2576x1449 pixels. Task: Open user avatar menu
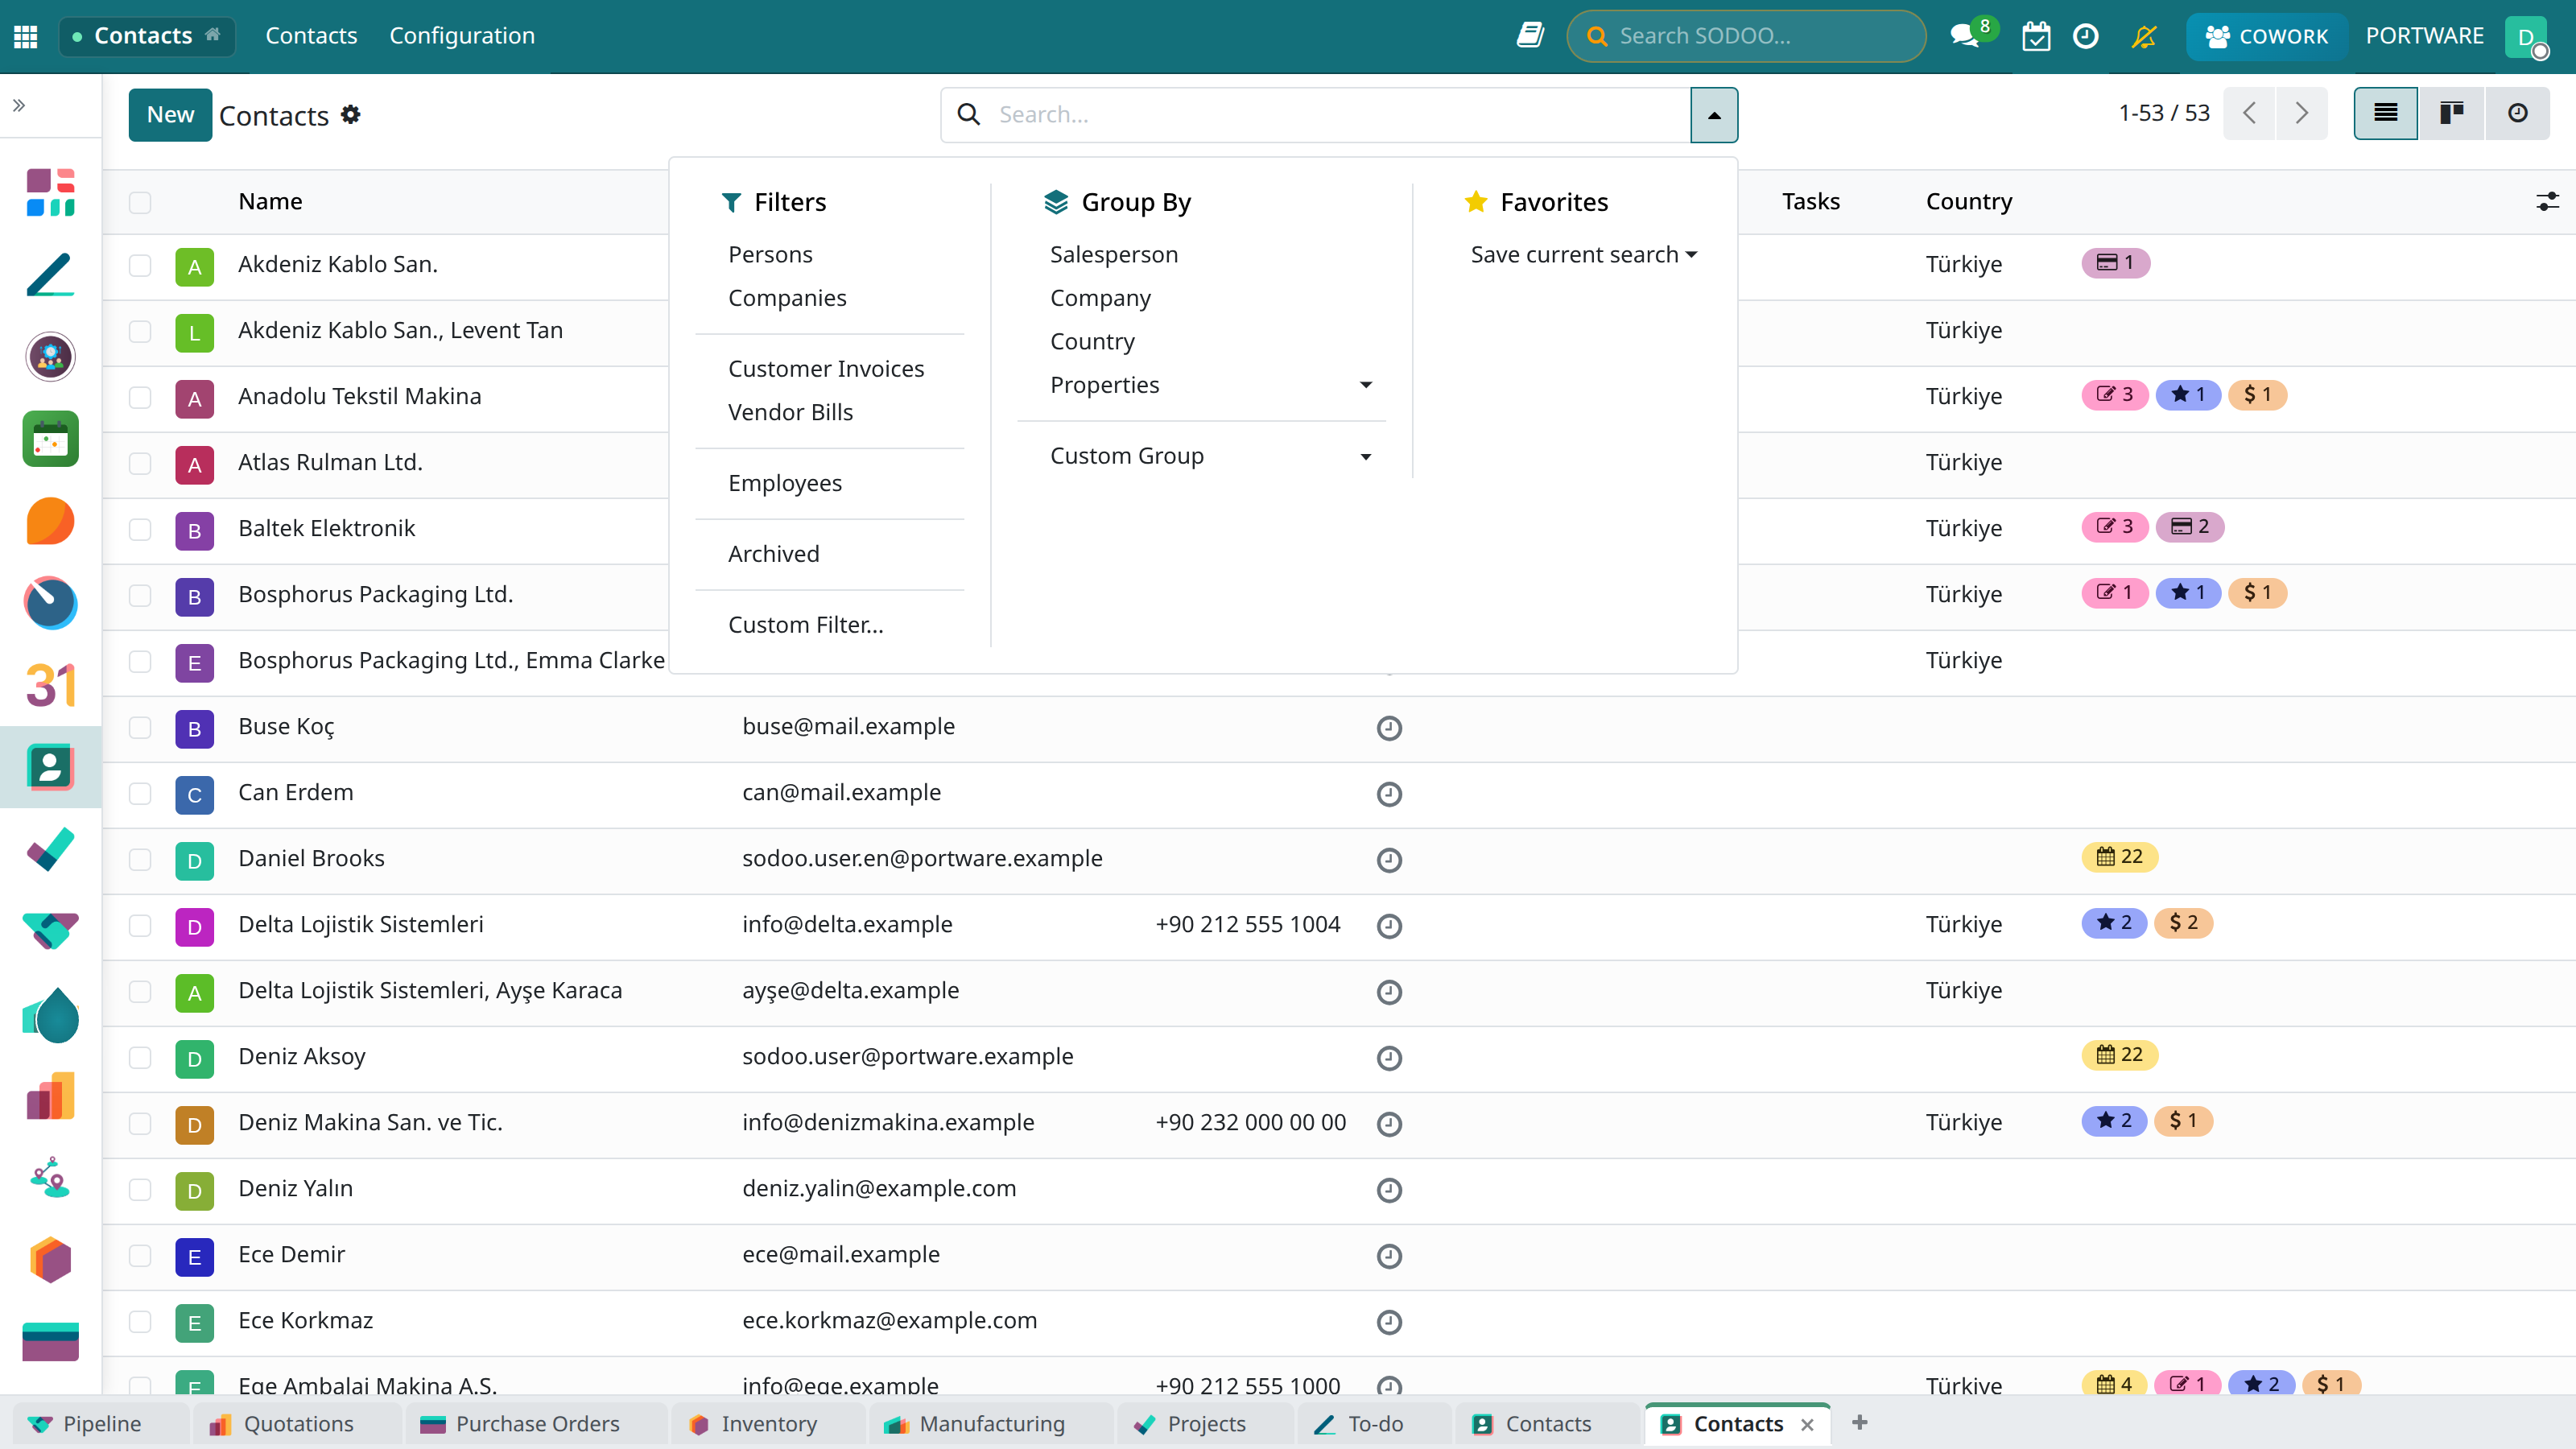click(x=2527, y=37)
